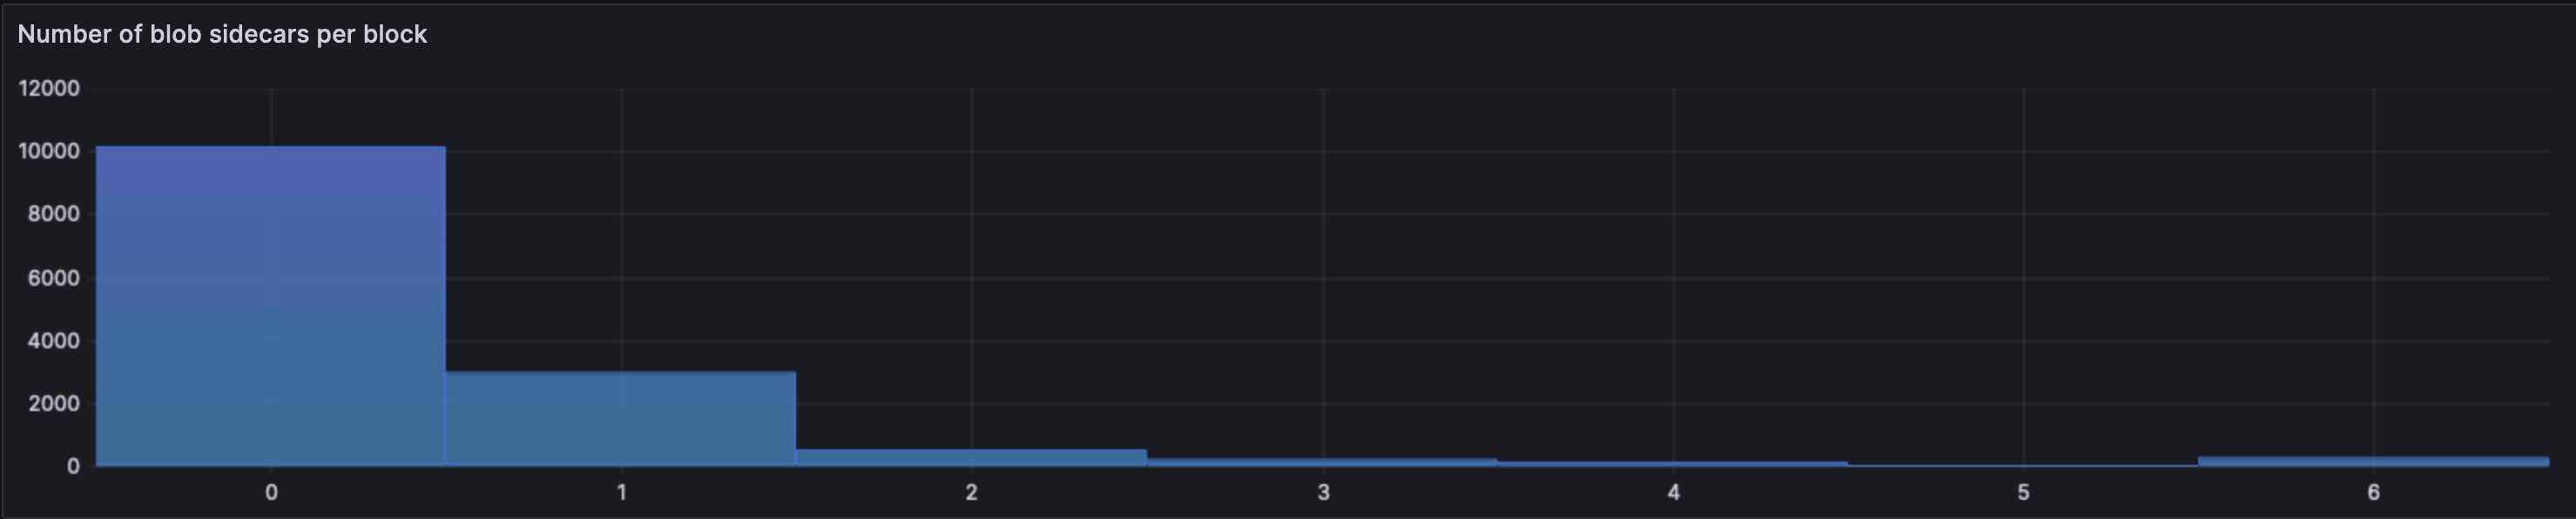Click the y-axis label 10000
Viewport: 2576px width, 519px height.
(49, 152)
